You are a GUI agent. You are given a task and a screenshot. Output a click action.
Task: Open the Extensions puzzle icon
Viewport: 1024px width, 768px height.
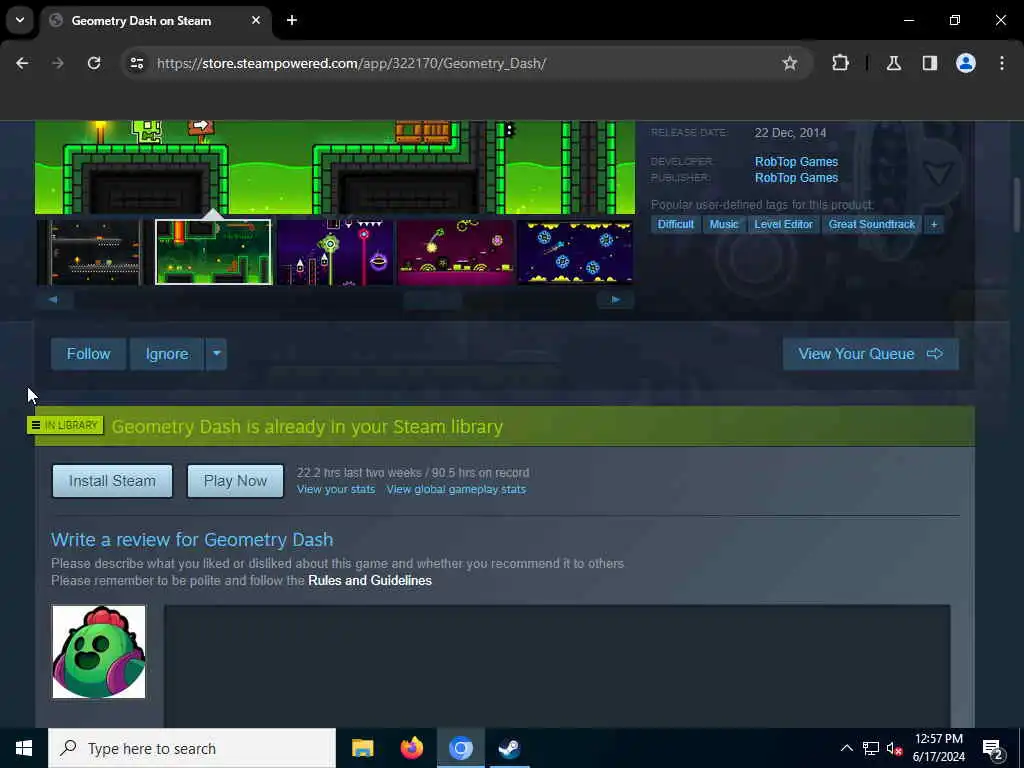840,63
